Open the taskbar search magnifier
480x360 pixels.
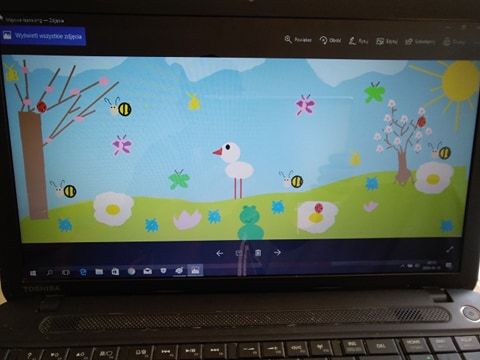[50, 273]
